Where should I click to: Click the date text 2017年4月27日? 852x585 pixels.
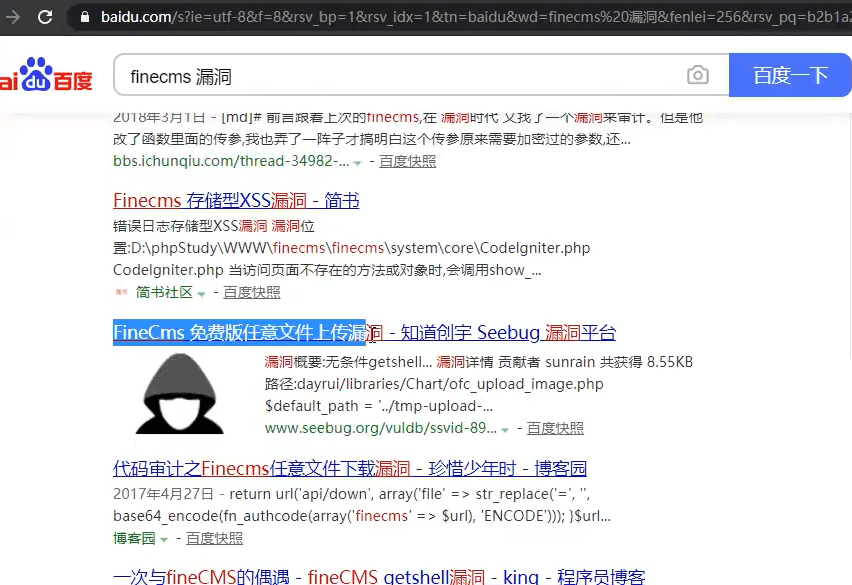(163, 494)
